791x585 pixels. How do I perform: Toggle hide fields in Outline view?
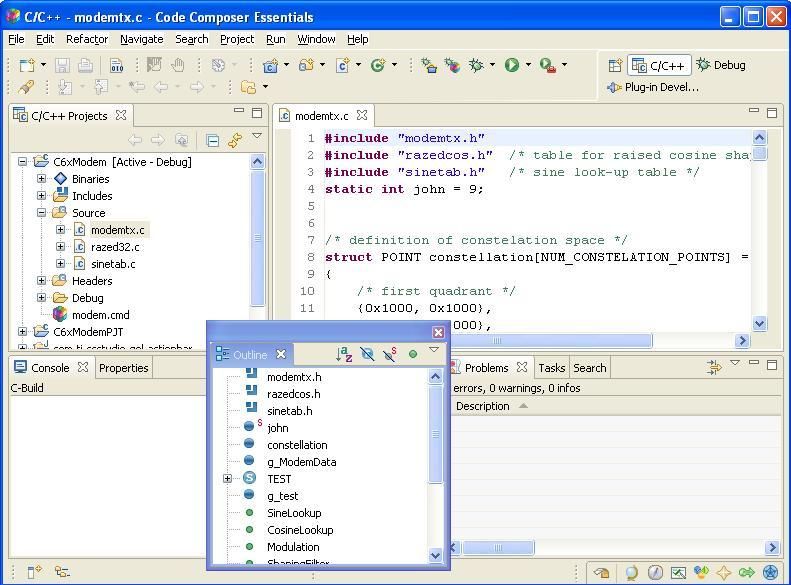367,354
